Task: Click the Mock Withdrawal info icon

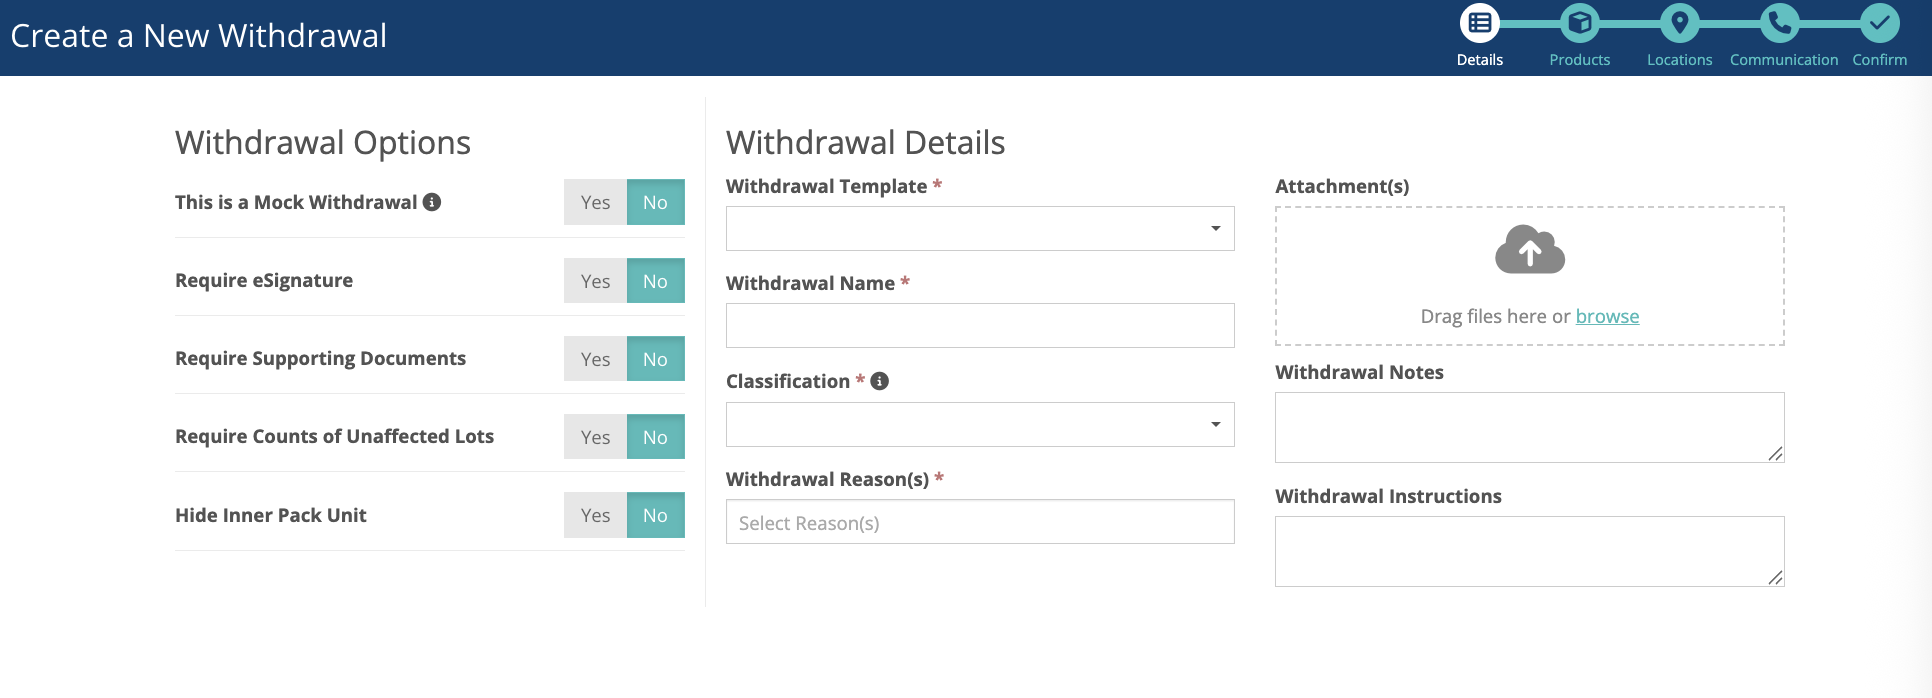Action: 432,202
